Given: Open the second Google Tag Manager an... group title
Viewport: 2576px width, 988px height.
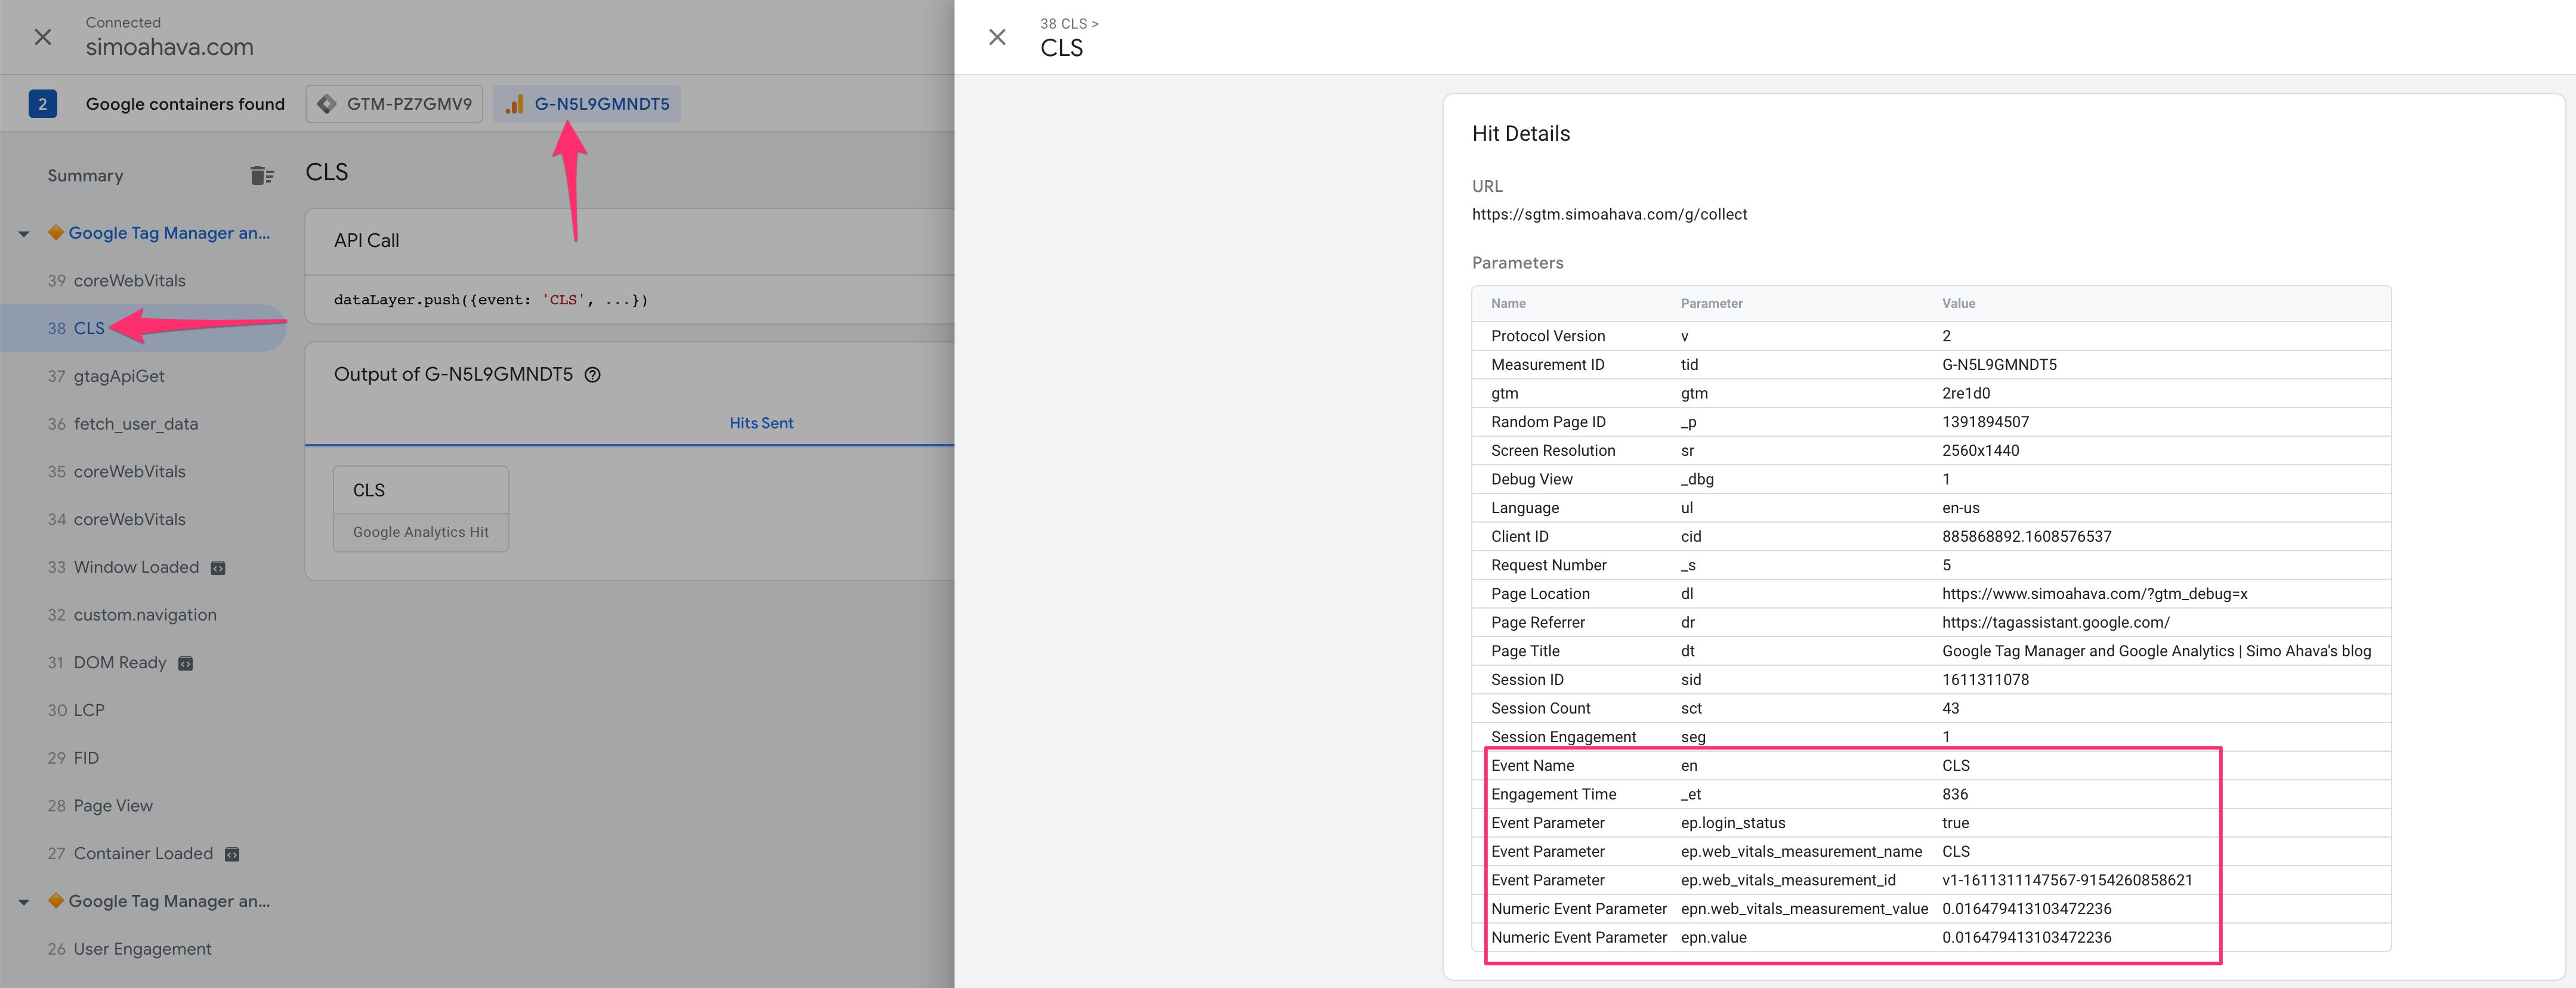Looking at the screenshot, I should coord(169,901).
